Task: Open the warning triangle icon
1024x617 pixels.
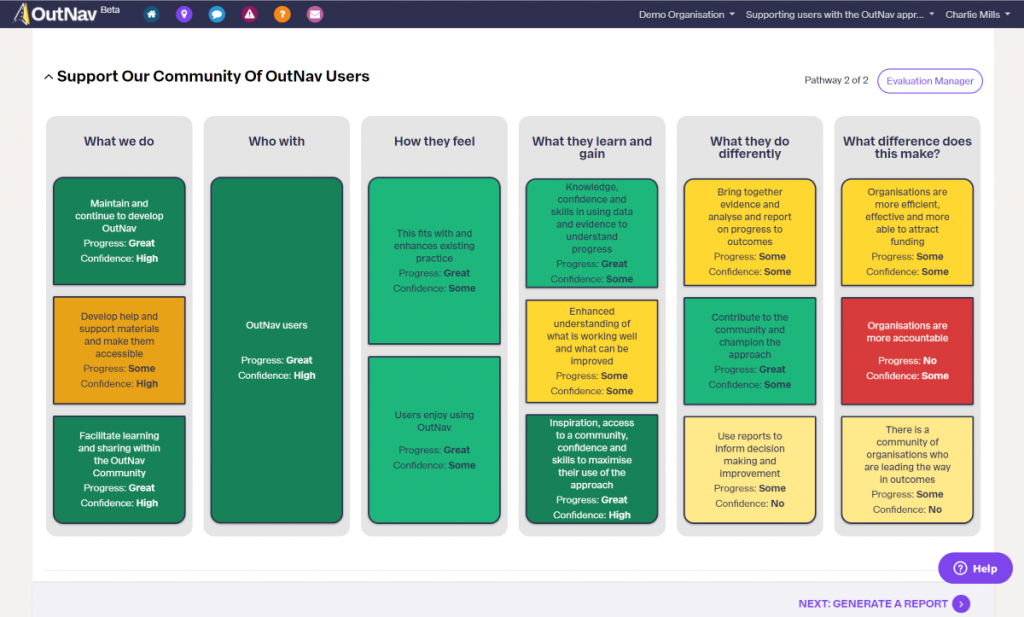Action: [249, 14]
